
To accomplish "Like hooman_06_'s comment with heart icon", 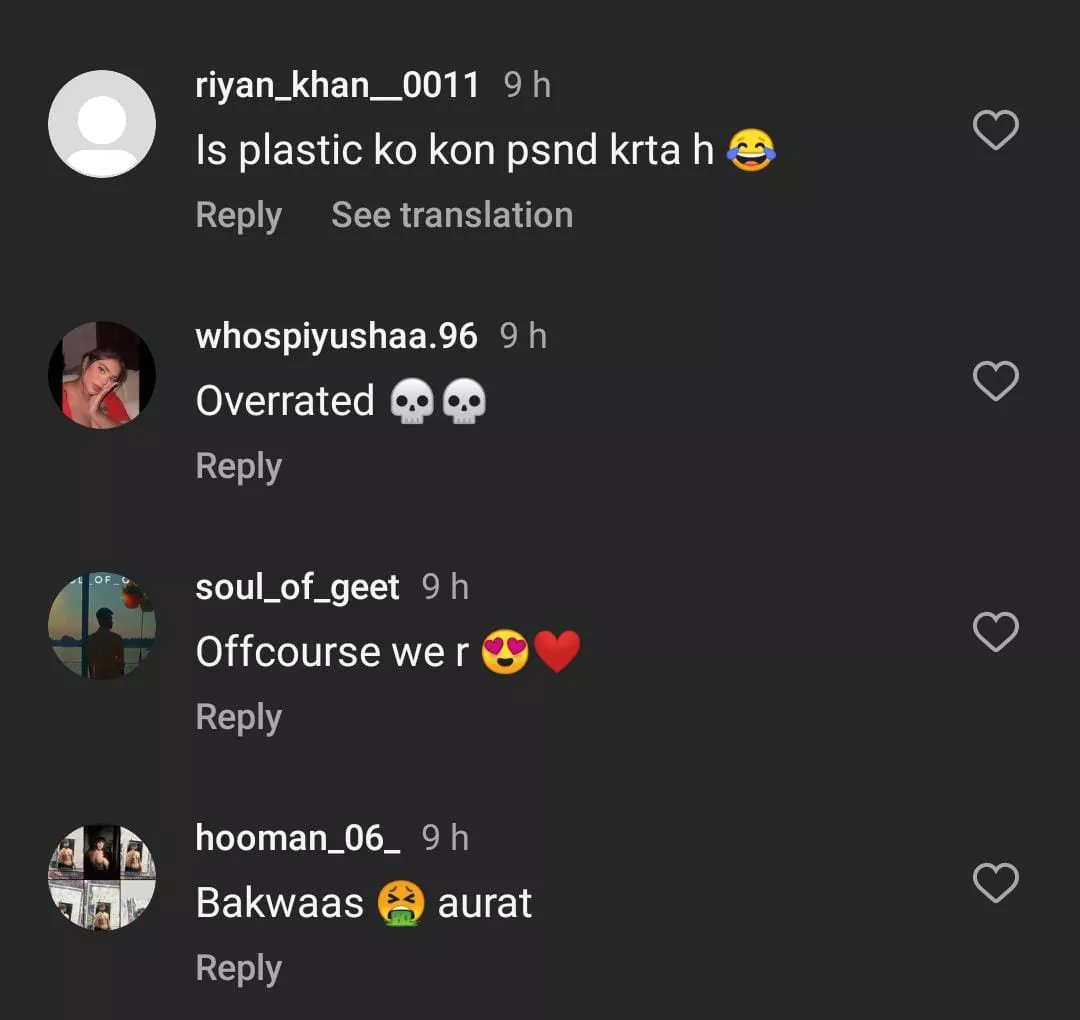I will pos(995,884).
